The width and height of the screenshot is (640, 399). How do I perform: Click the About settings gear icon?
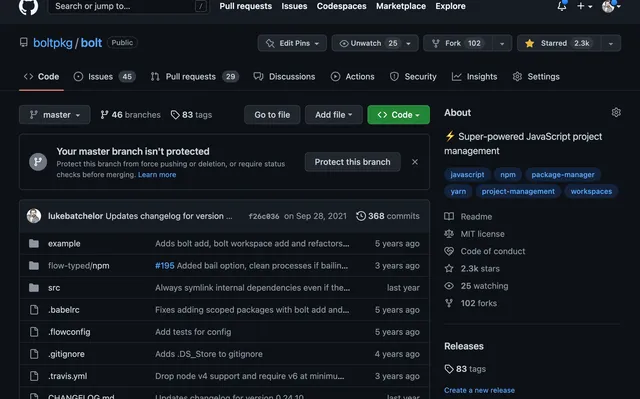pos(616,113)
